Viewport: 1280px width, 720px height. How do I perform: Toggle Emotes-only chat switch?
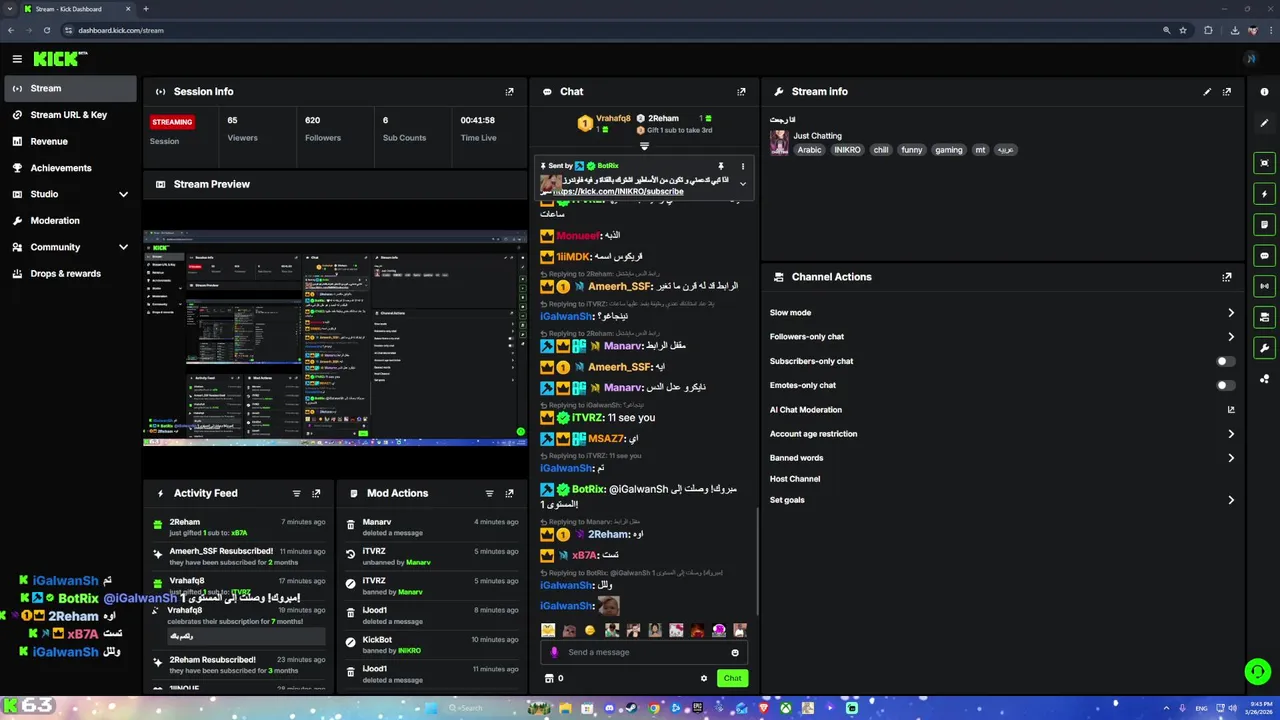point(1225,385)
